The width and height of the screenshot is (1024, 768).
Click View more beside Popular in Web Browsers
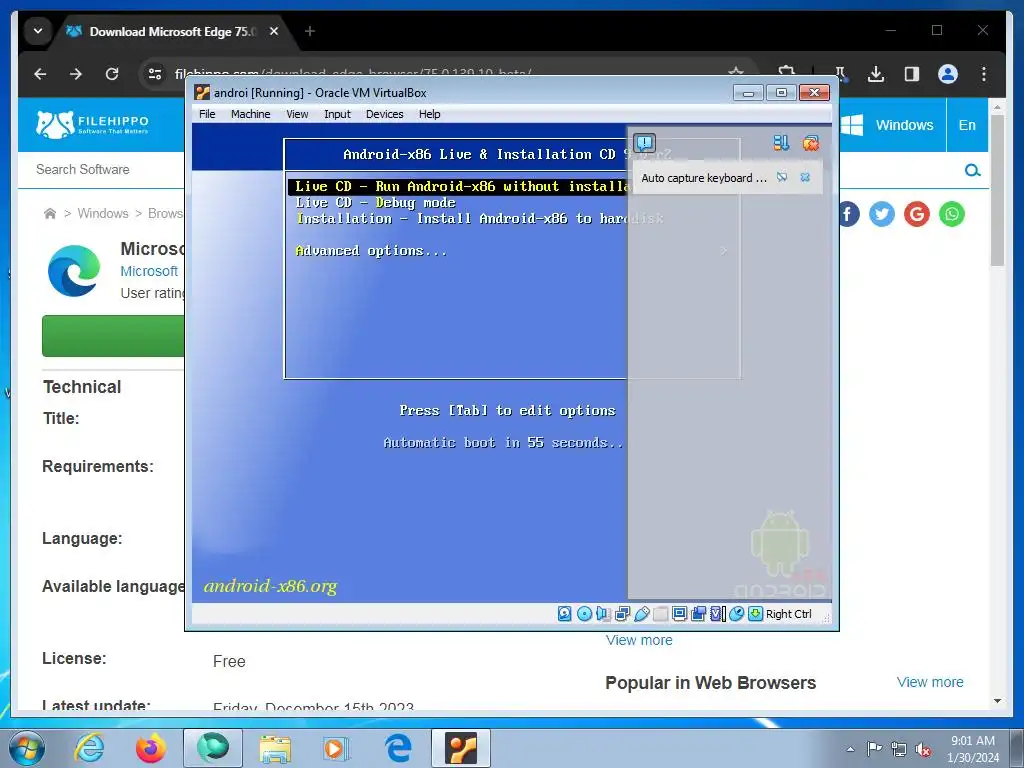(930, 682)
